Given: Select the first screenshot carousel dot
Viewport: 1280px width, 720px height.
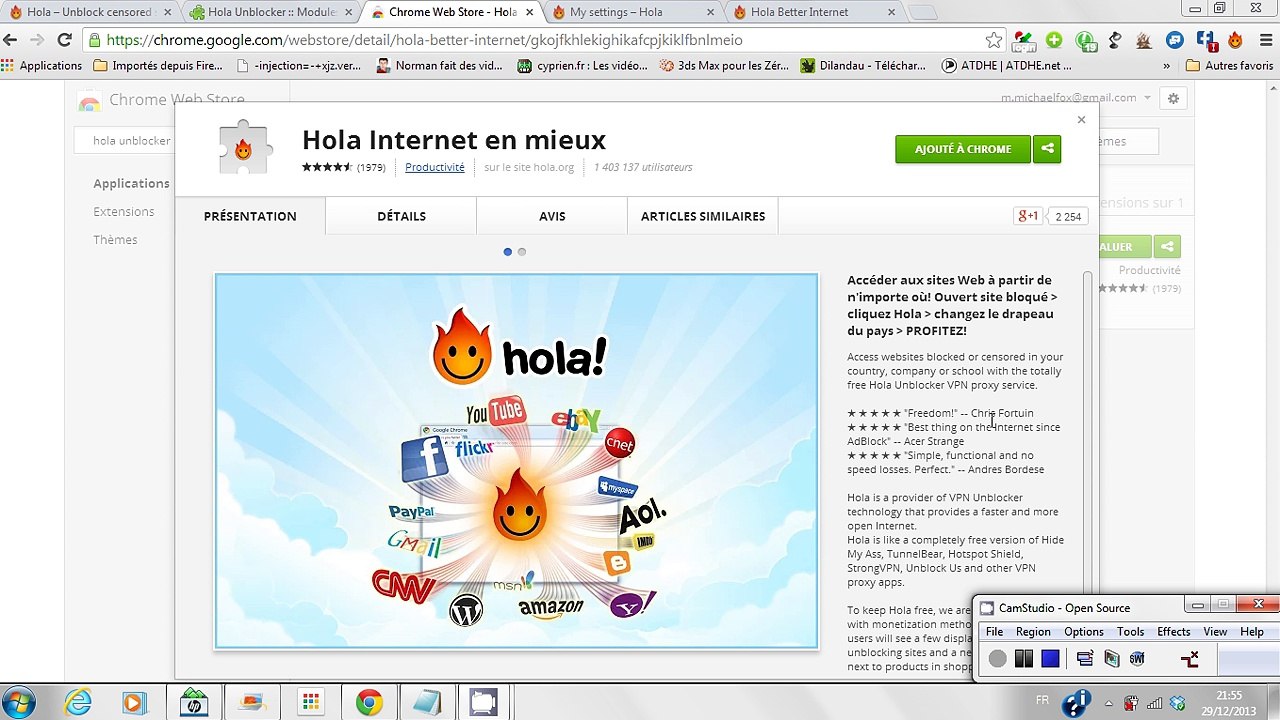Looking at the screenshot, I should [x=508, y=252].
